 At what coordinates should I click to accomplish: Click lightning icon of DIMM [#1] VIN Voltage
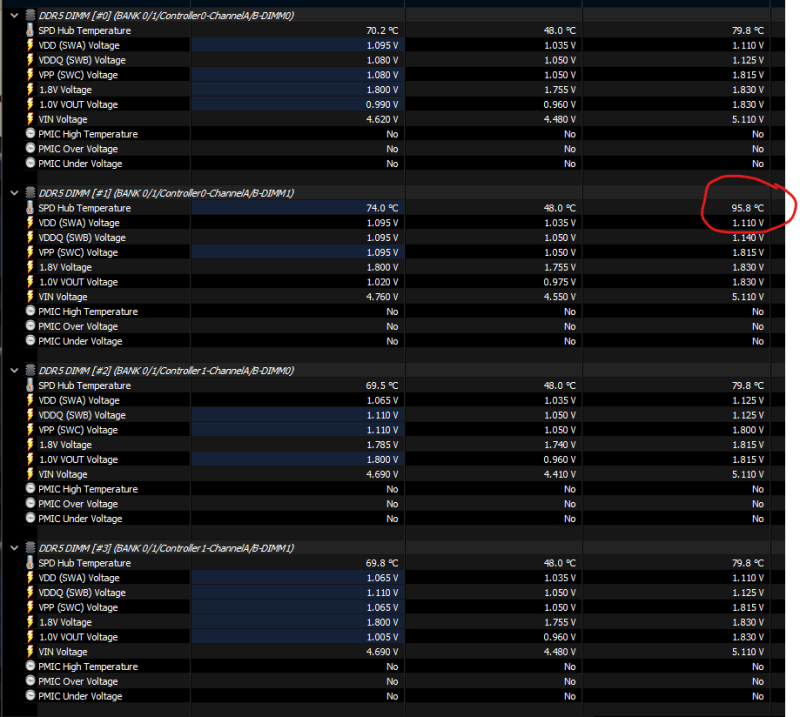click(x=30, y=296)
